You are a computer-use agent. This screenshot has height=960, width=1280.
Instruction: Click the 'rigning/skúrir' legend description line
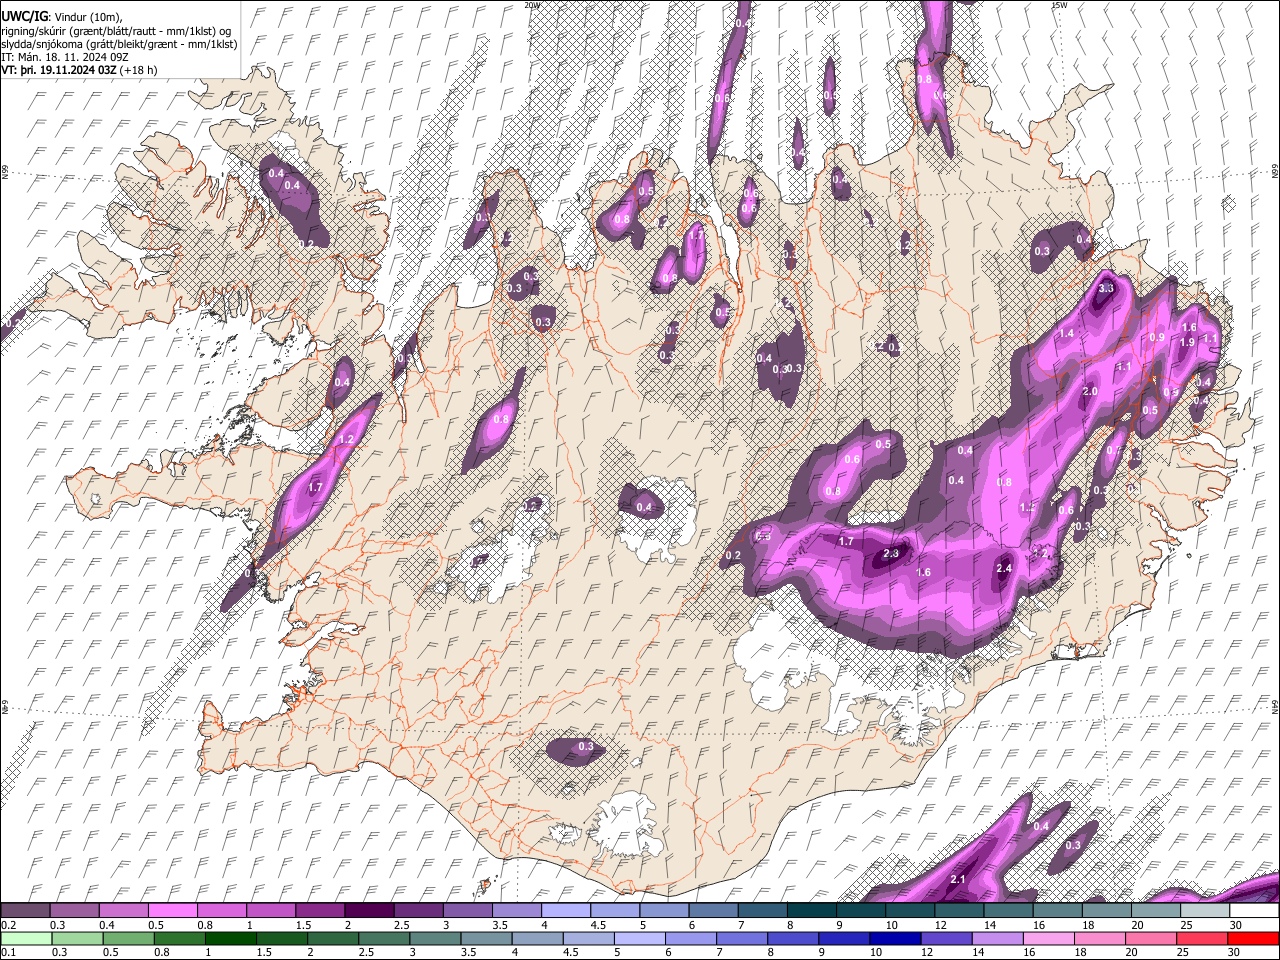[116, 31]
